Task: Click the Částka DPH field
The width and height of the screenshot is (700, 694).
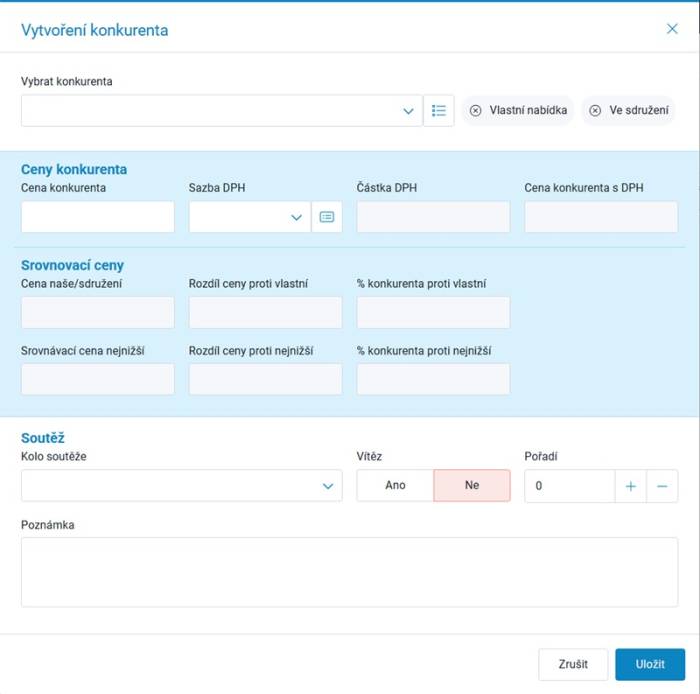Action: (x=433, y=217)
